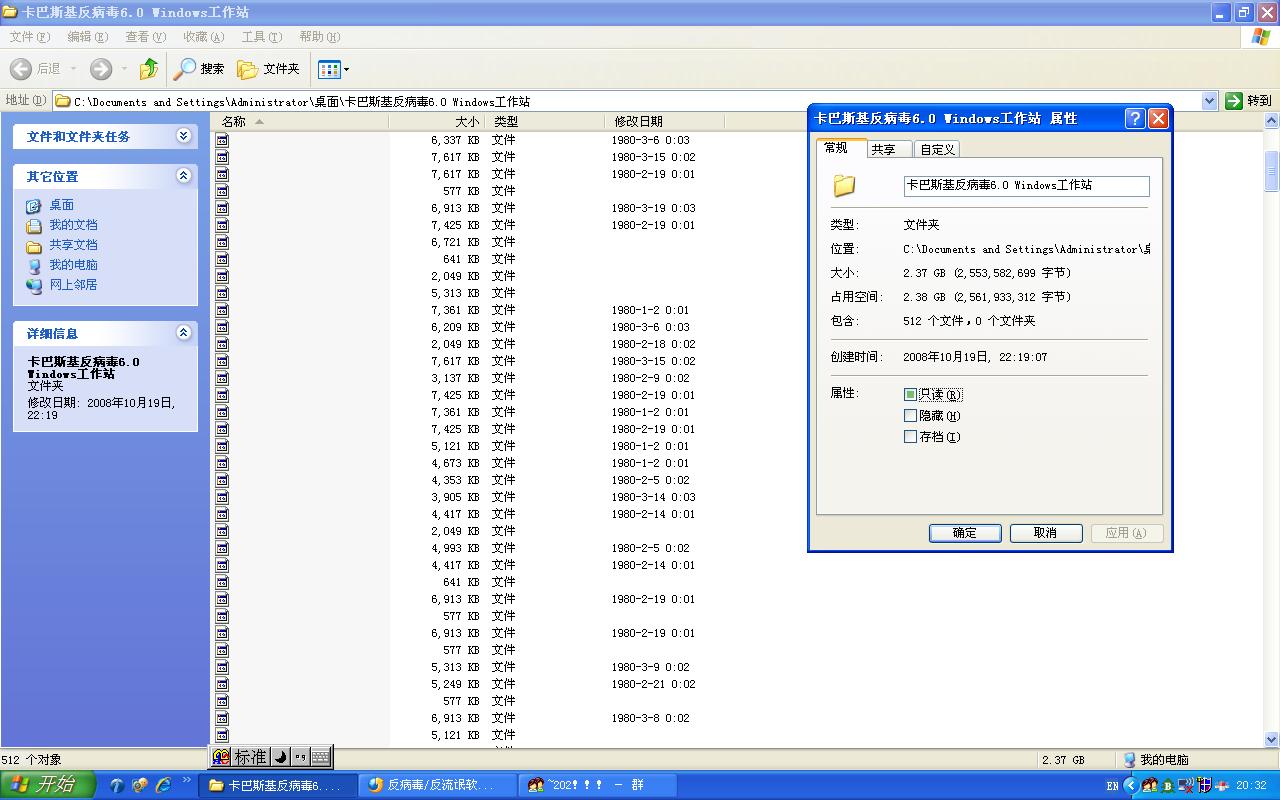
Task: Open the 文件 menu
Action: pos(29,37)
